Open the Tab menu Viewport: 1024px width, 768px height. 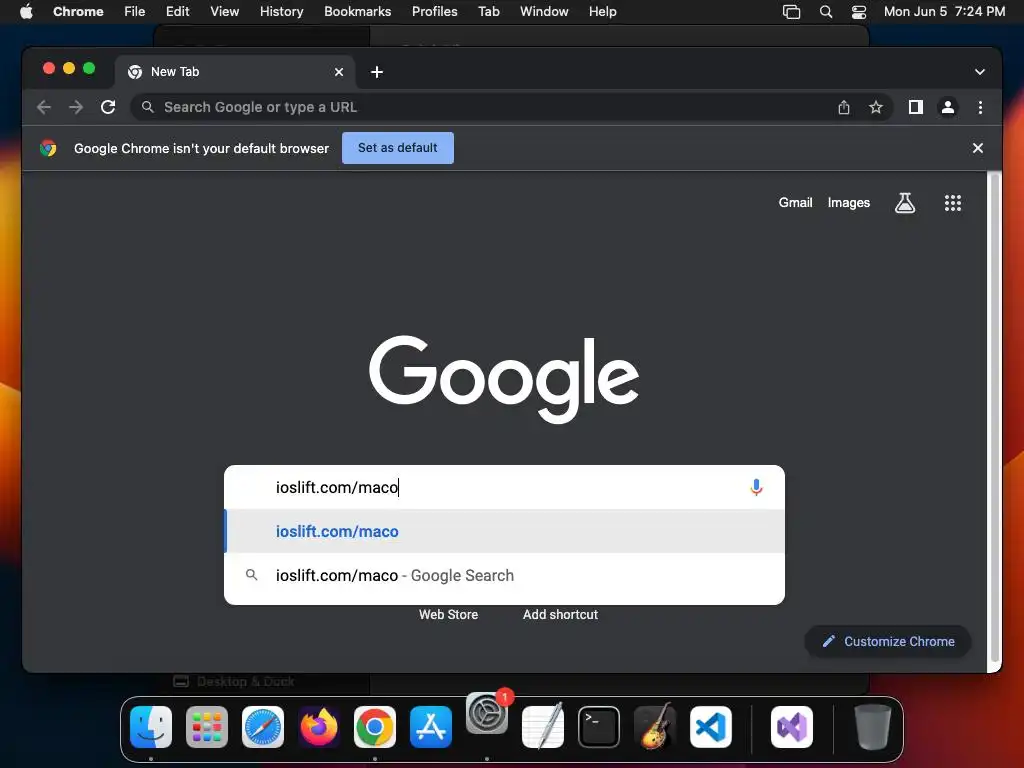(488, 12)
